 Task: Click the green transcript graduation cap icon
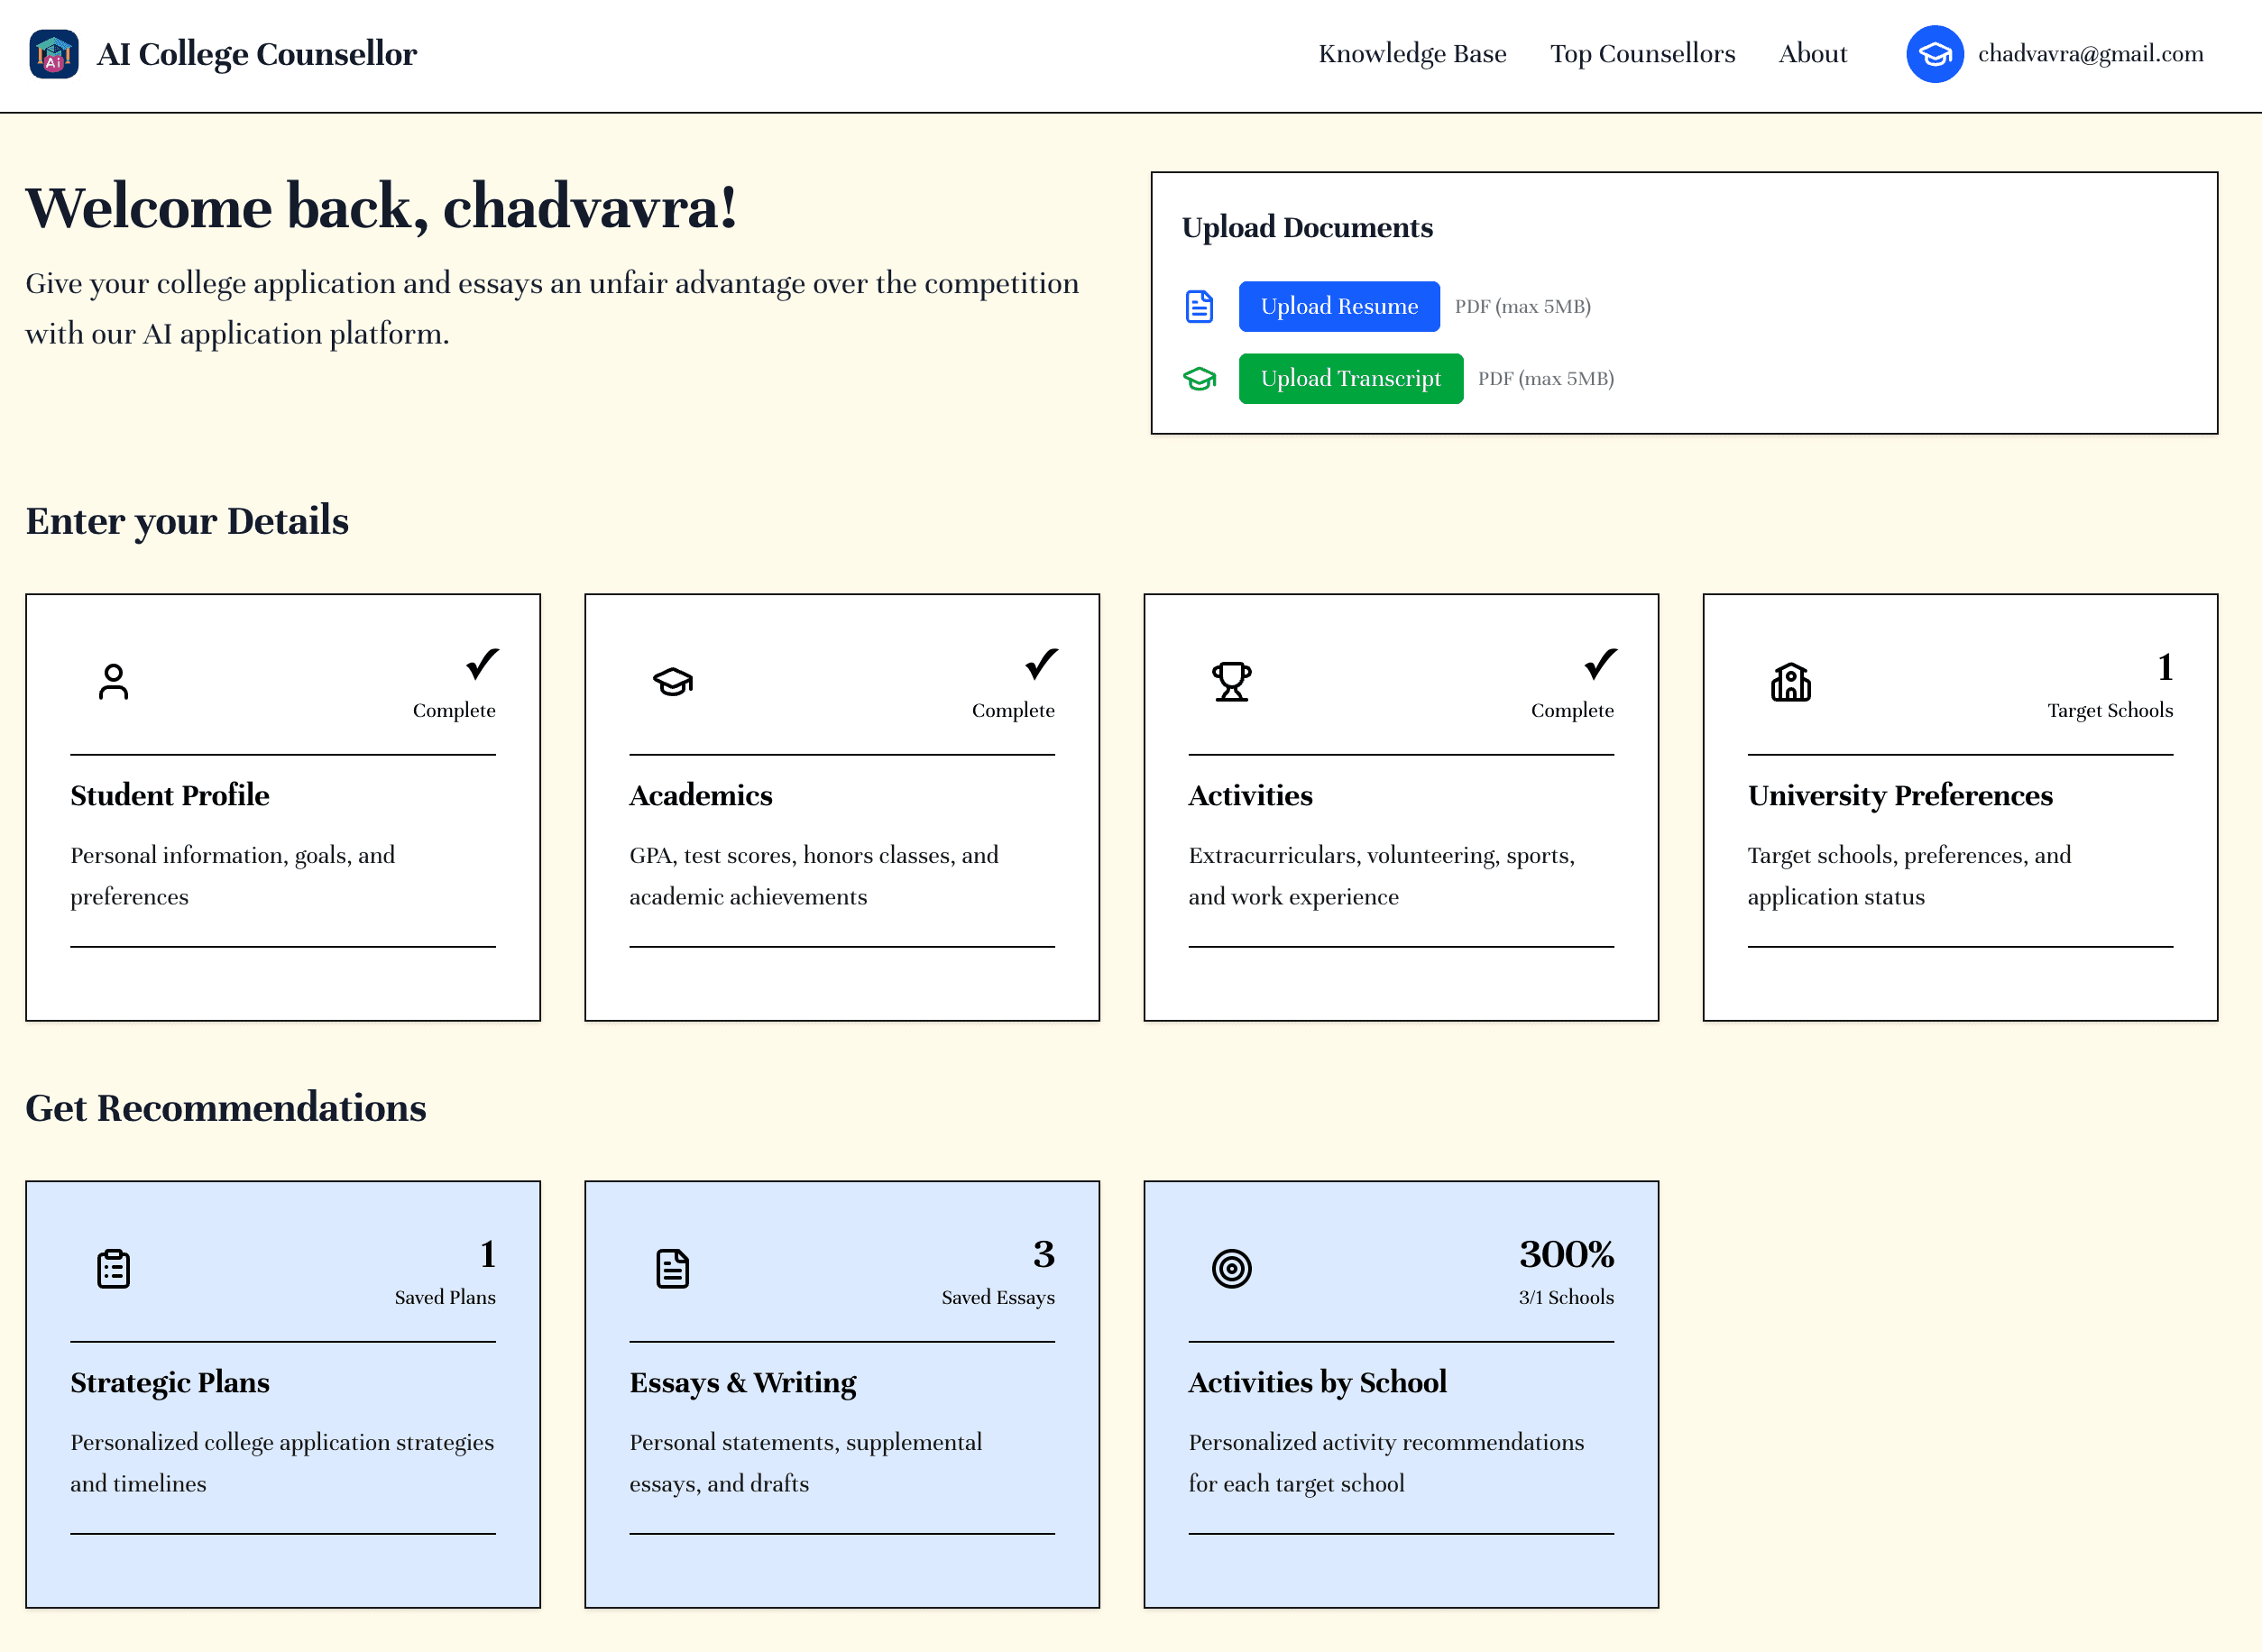pos(1199,379)
